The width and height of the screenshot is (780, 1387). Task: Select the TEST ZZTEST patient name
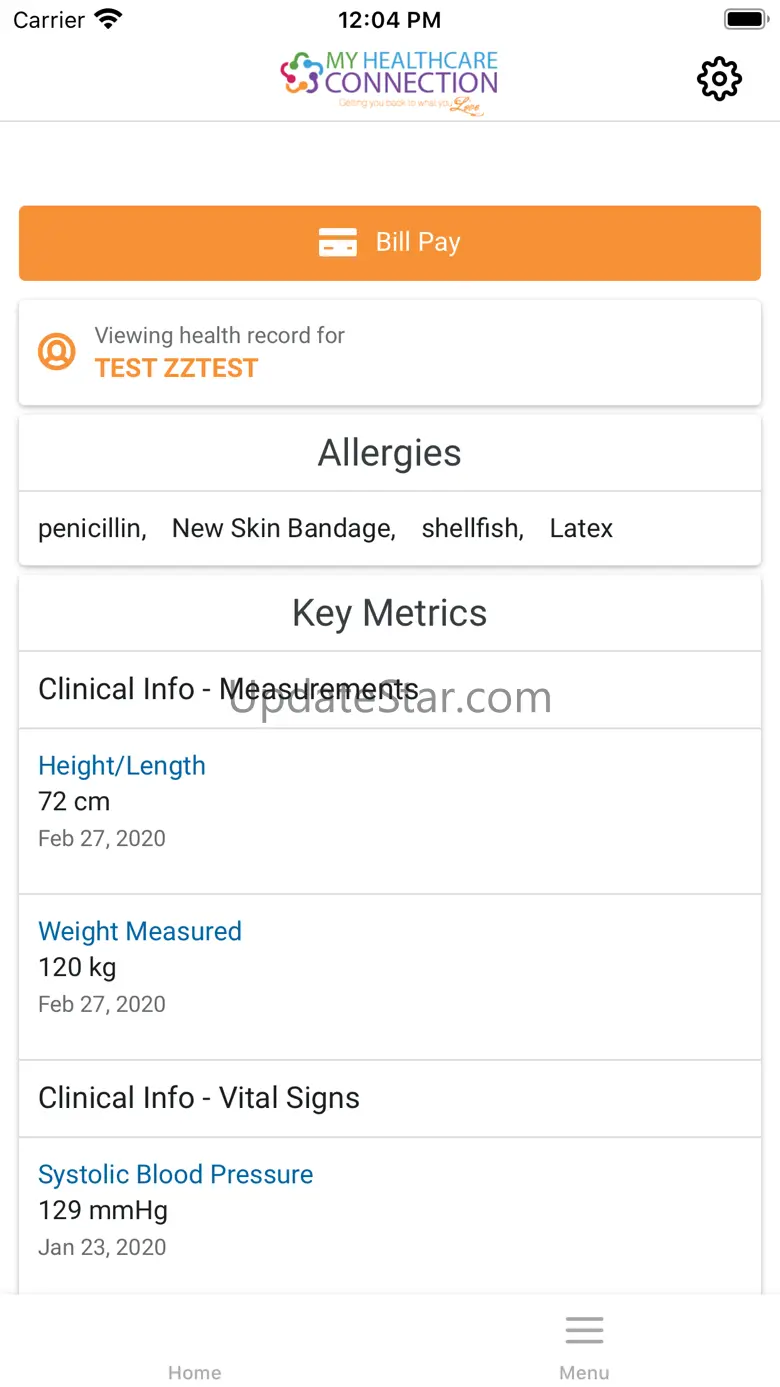point(176,369)
